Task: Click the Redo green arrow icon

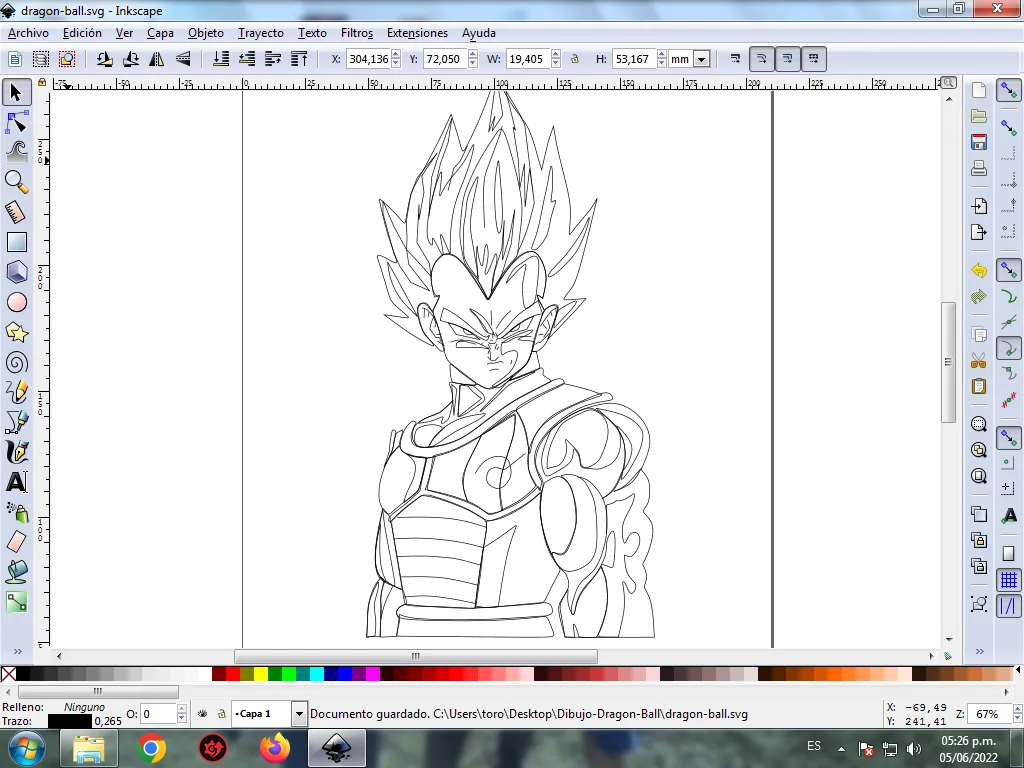Action: tap(978, 296)
